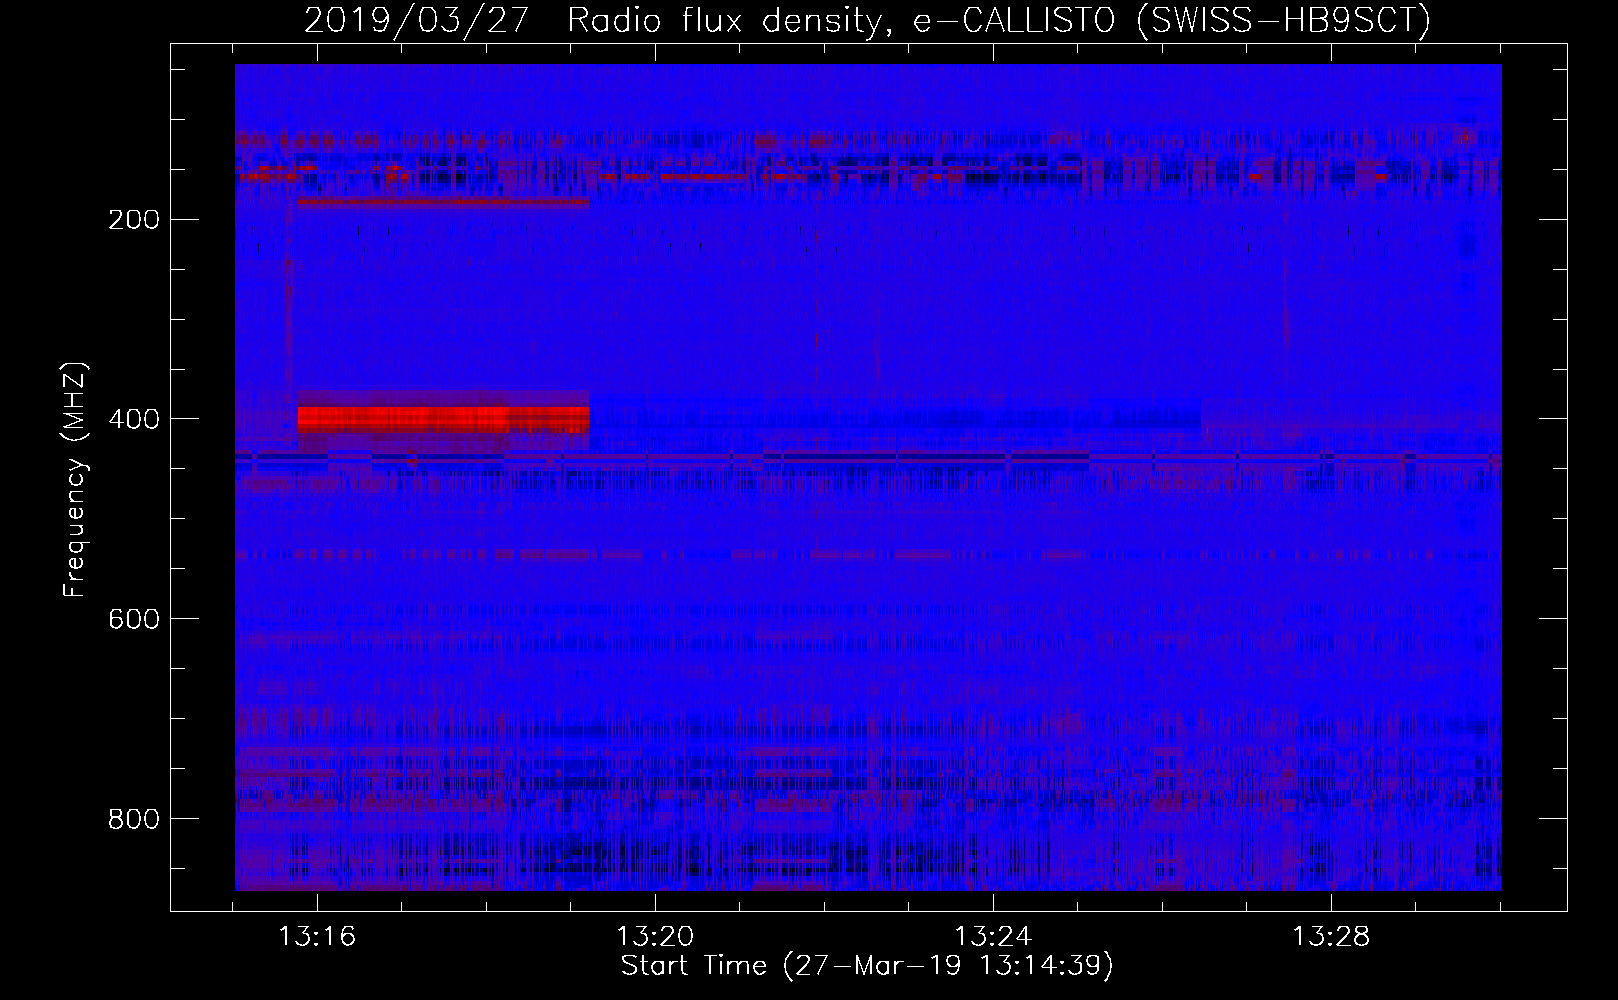Click the 13:20 time tick label
This screenshot has width=1618, height=1000.
655,937
